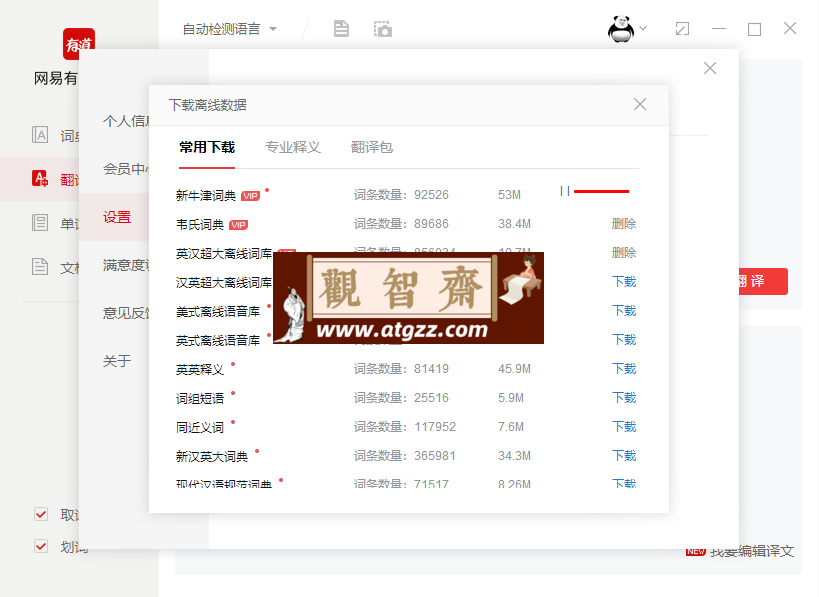The image size is (819, 597).
Task: Click the VIP badge beside 新牛津词典
Action: [250, 196]
